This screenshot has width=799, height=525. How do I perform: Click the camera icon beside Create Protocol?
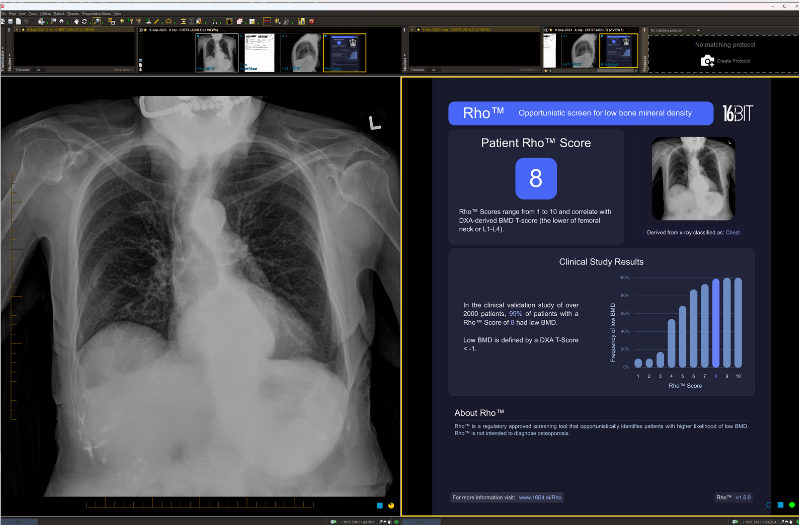(x=707, y=61)
